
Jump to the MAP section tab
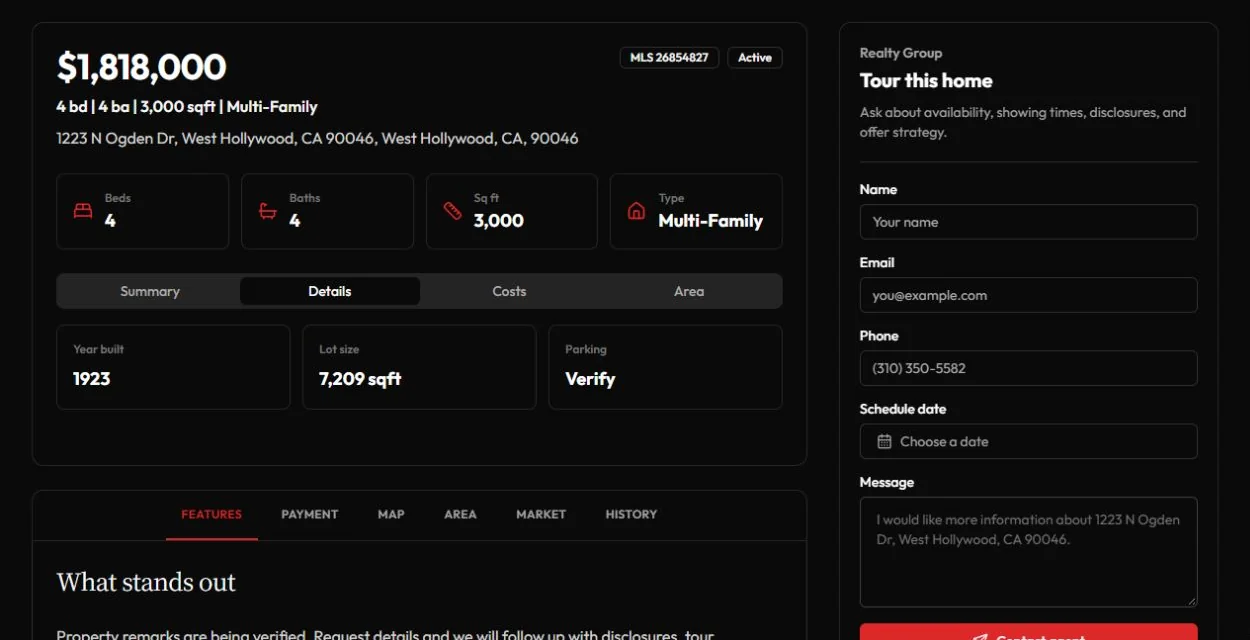click(391, 514)
